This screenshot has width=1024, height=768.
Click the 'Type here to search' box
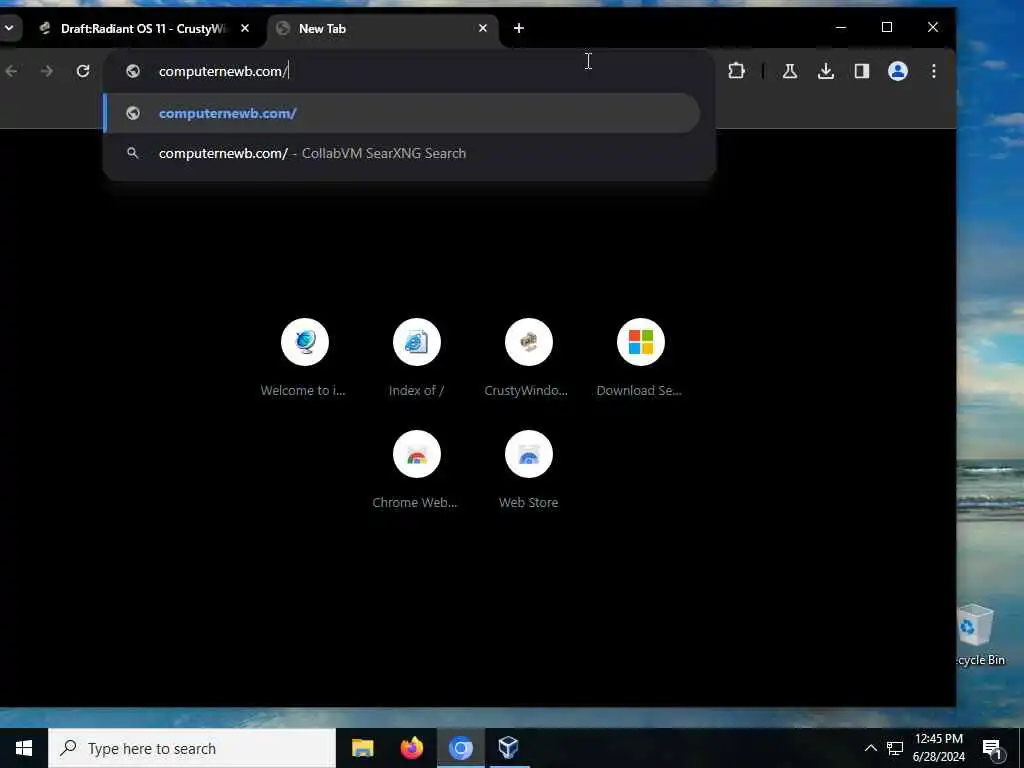coord(192,748)
